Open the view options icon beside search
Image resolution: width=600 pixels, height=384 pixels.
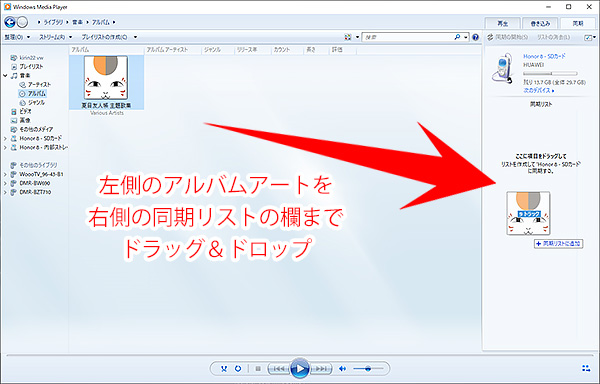tap(347, 37)
